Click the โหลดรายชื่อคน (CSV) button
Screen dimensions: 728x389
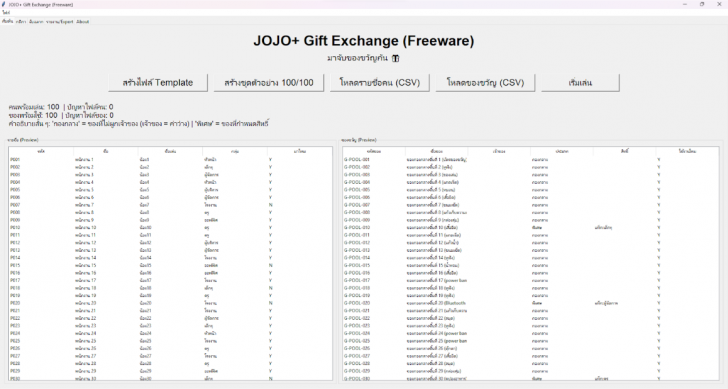tap(380, 83)
